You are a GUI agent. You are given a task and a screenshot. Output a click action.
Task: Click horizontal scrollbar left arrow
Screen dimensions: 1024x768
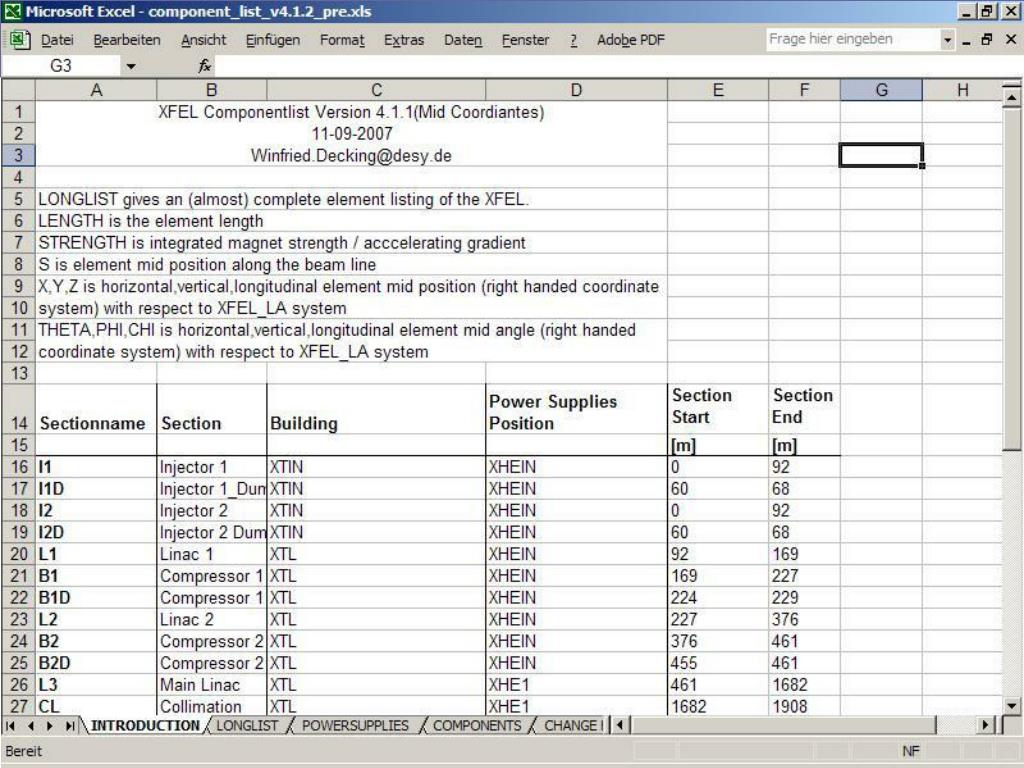pos(619,725)
